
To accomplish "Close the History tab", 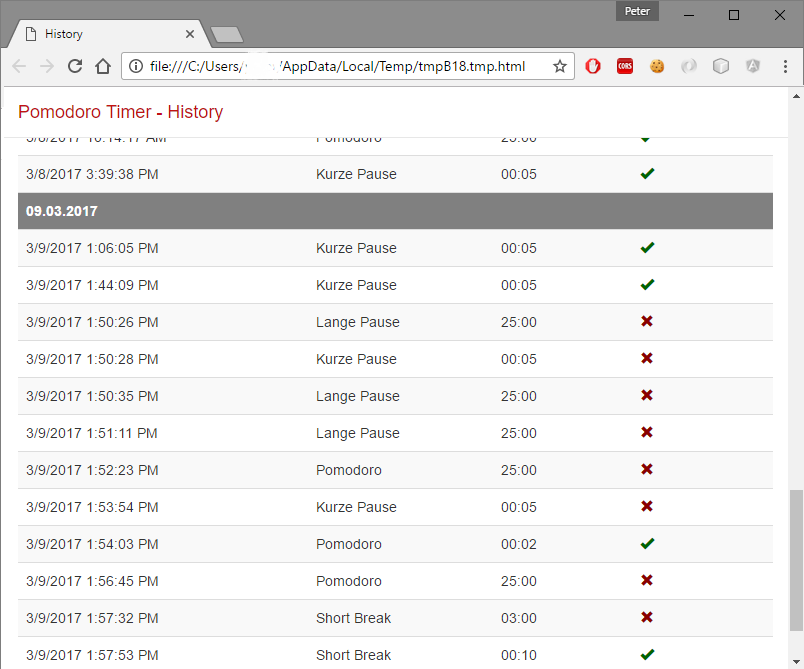I will coord(190,34).
